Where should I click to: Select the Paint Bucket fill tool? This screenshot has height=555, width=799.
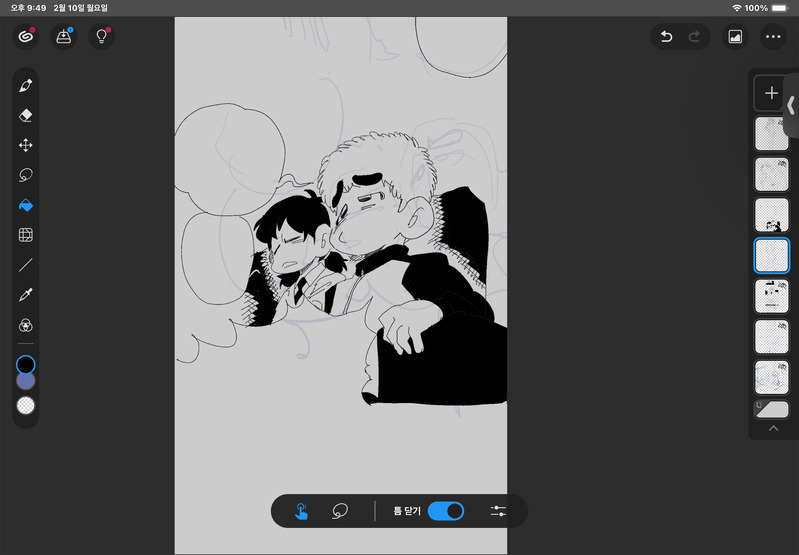[25, 205]
